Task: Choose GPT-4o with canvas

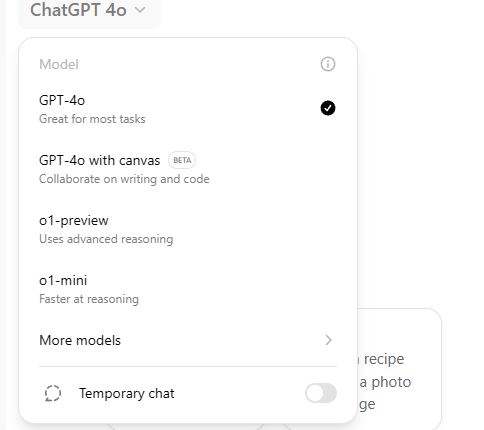Action: pos(187,169)
